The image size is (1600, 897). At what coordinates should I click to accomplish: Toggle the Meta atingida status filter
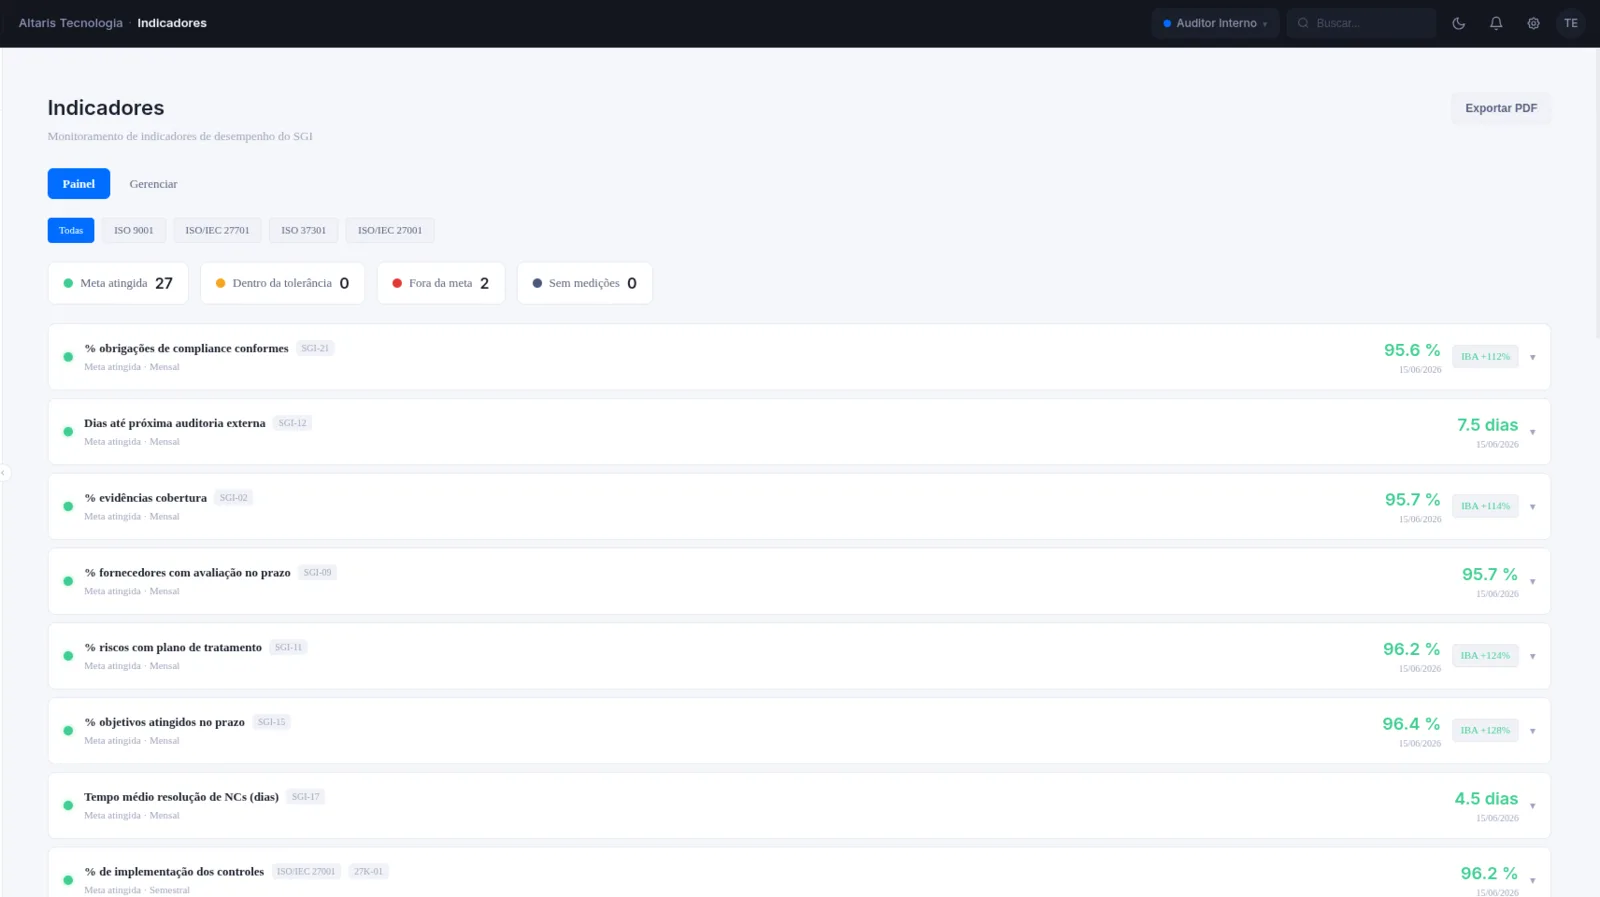click(x=119, y=283)
